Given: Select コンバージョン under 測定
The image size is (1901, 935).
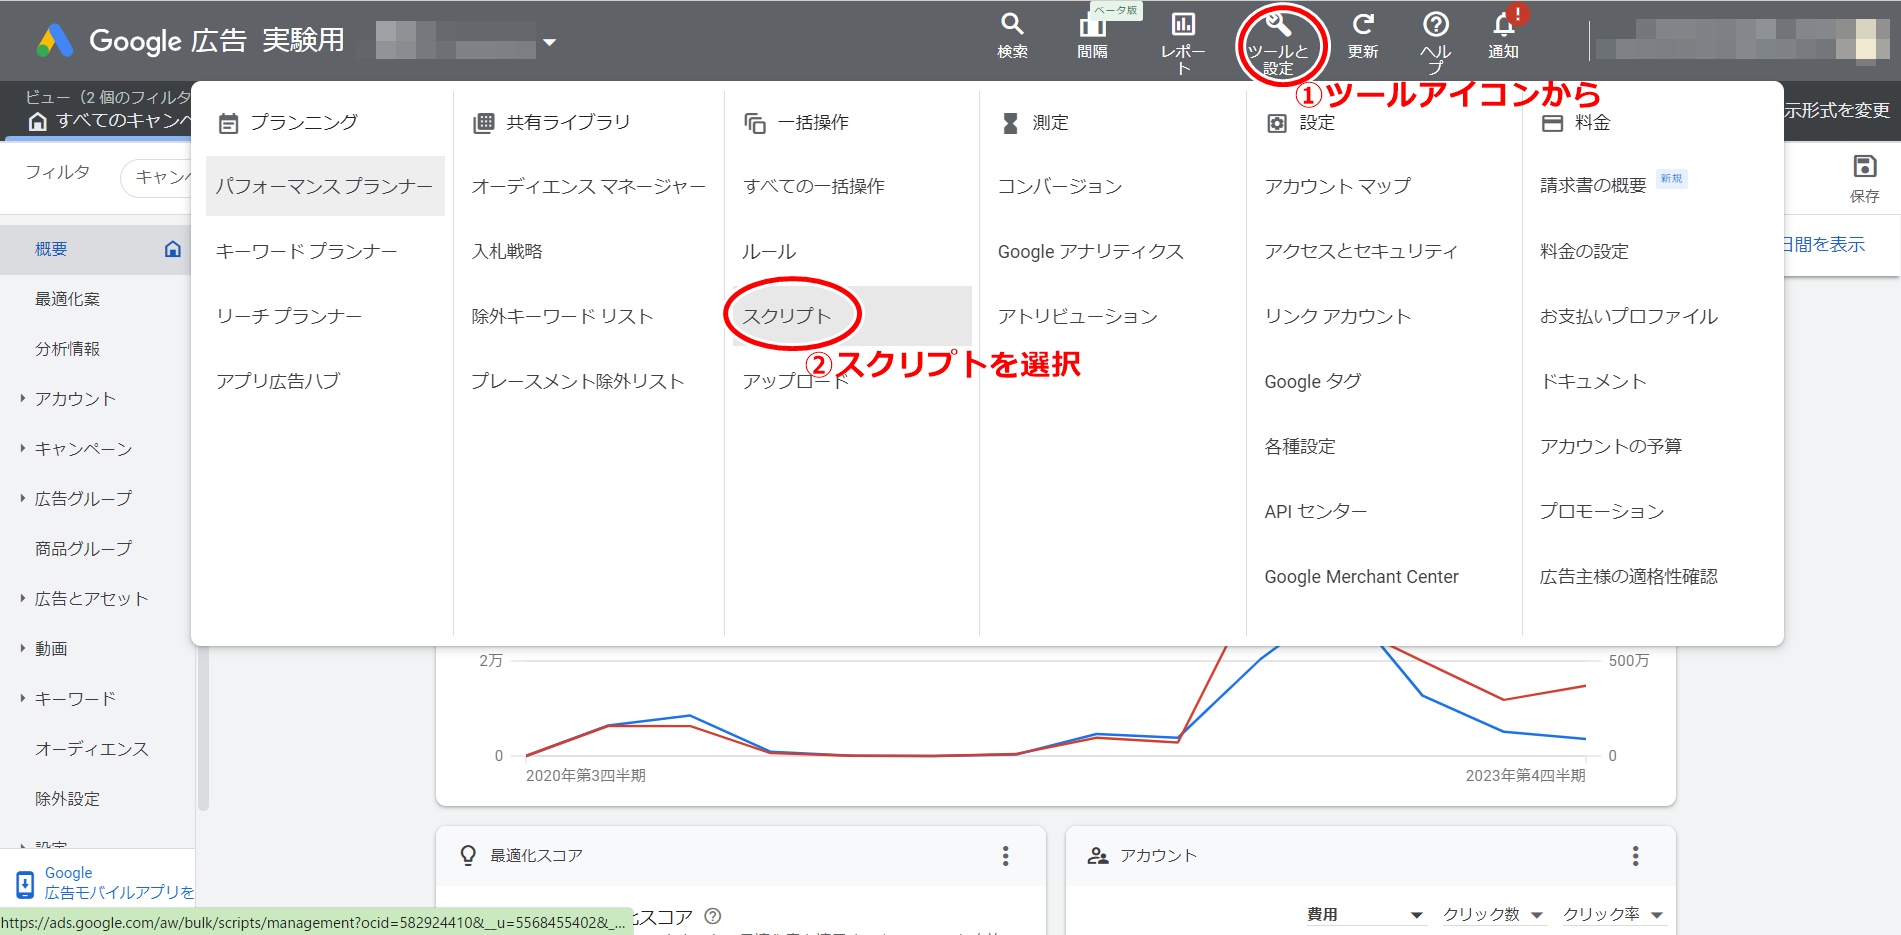Looking at the screenshot, I should coord(1061,185).
